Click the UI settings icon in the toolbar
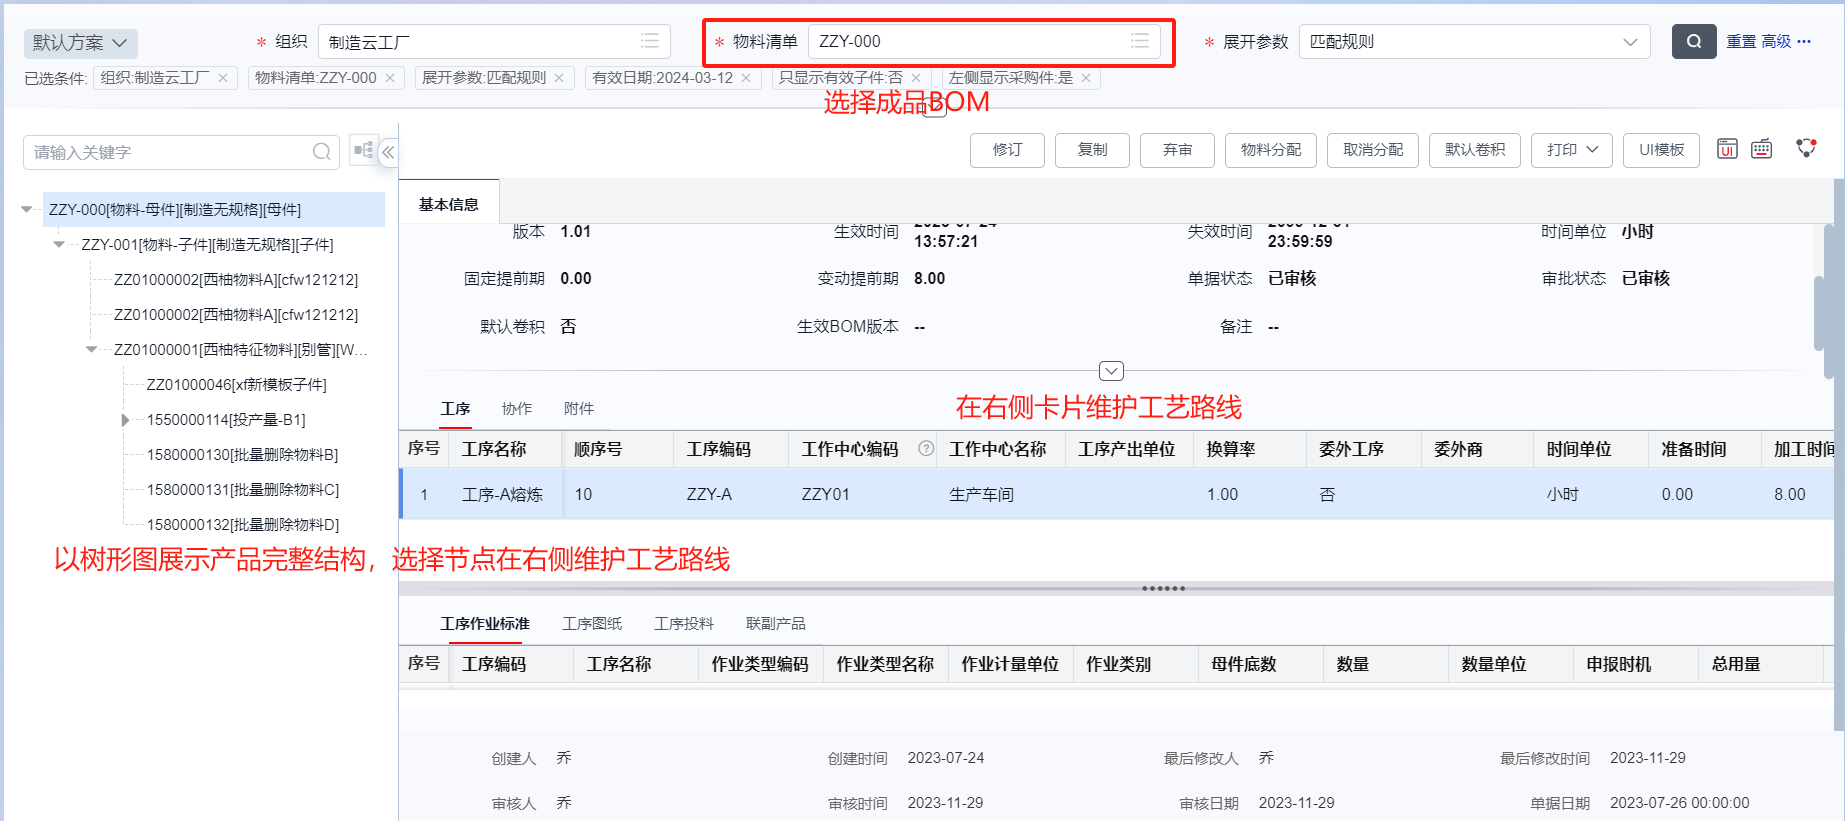 click(x=1727, y=149)
